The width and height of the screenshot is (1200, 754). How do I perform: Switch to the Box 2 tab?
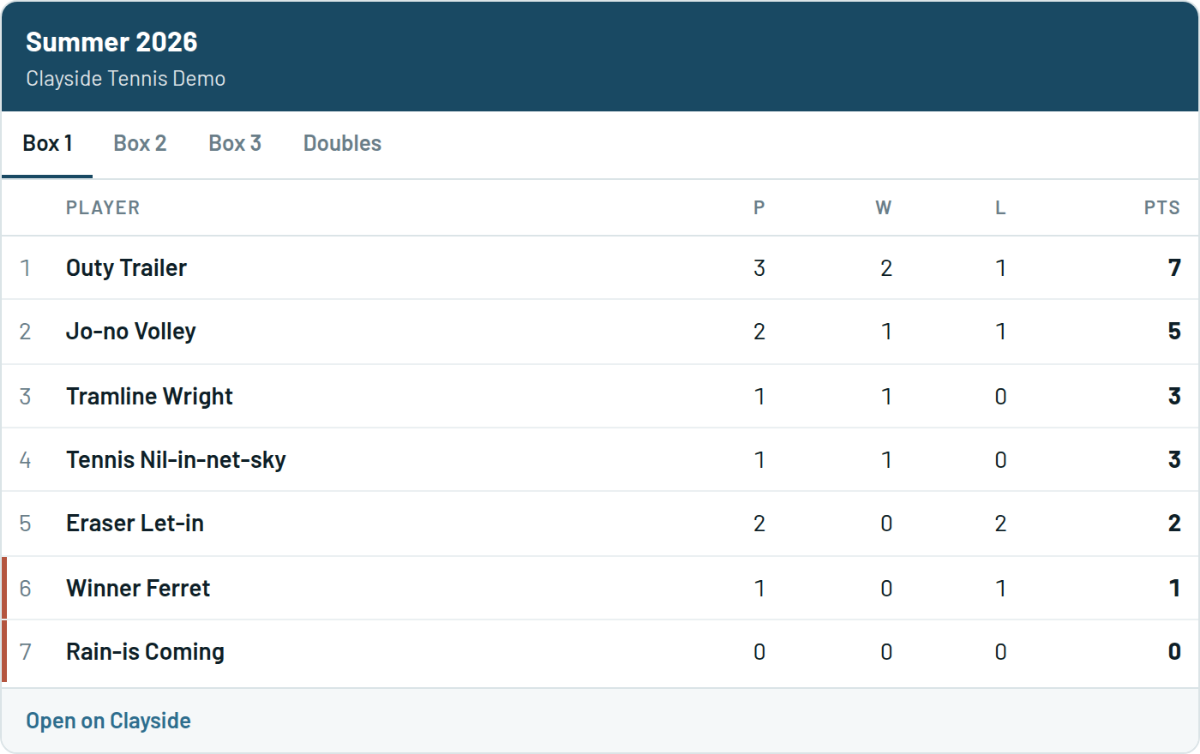(x=140, y=143)
